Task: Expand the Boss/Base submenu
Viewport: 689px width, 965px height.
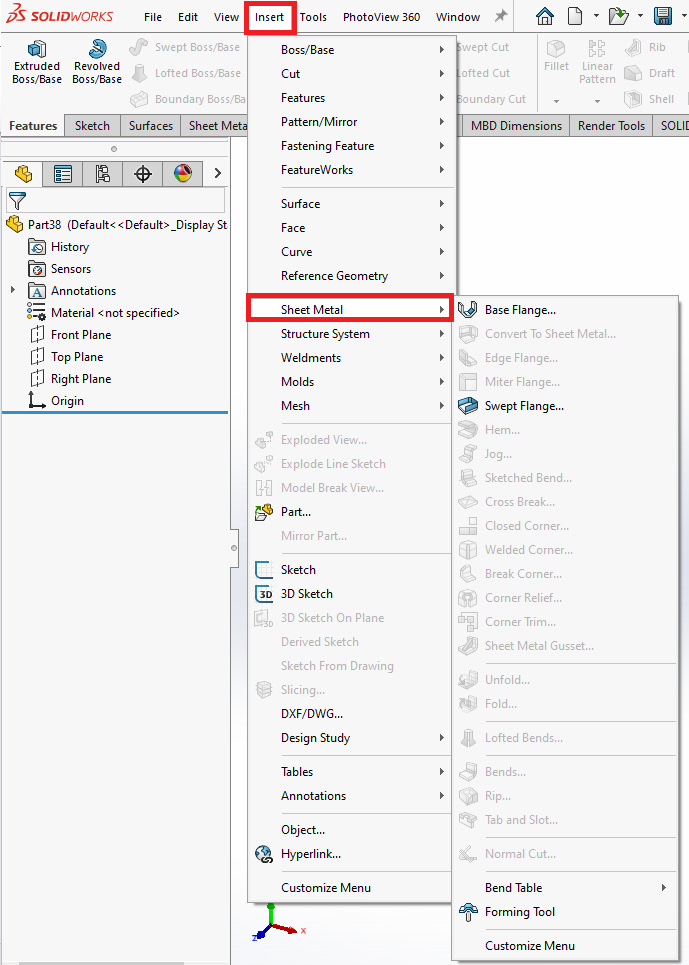Action: (351, 50)
